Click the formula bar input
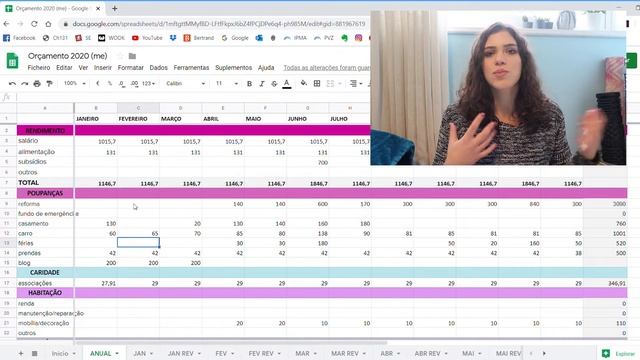 point(192,97)
